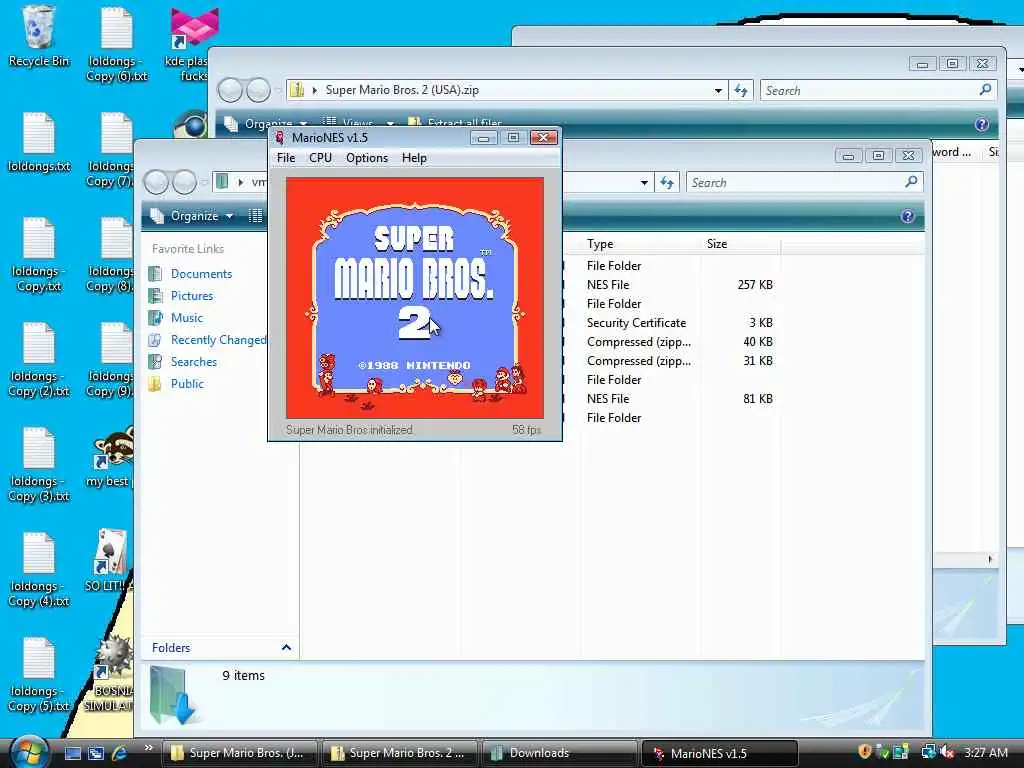Click the Show Desktop quick launch icon

click(72, 753)
